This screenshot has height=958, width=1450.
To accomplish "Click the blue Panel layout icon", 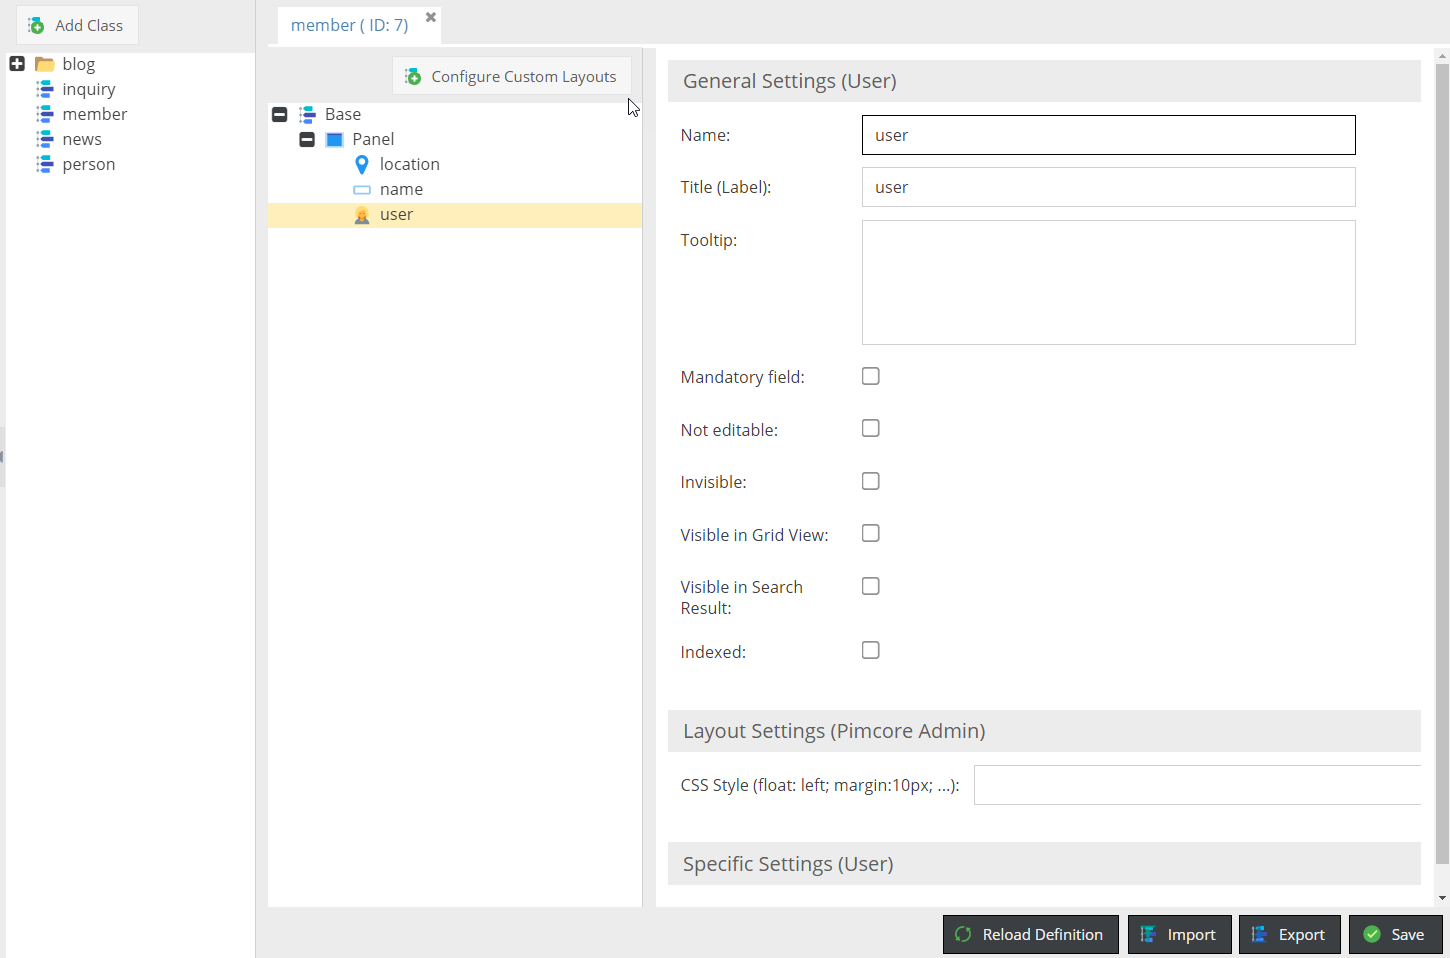I will (335, 140).
